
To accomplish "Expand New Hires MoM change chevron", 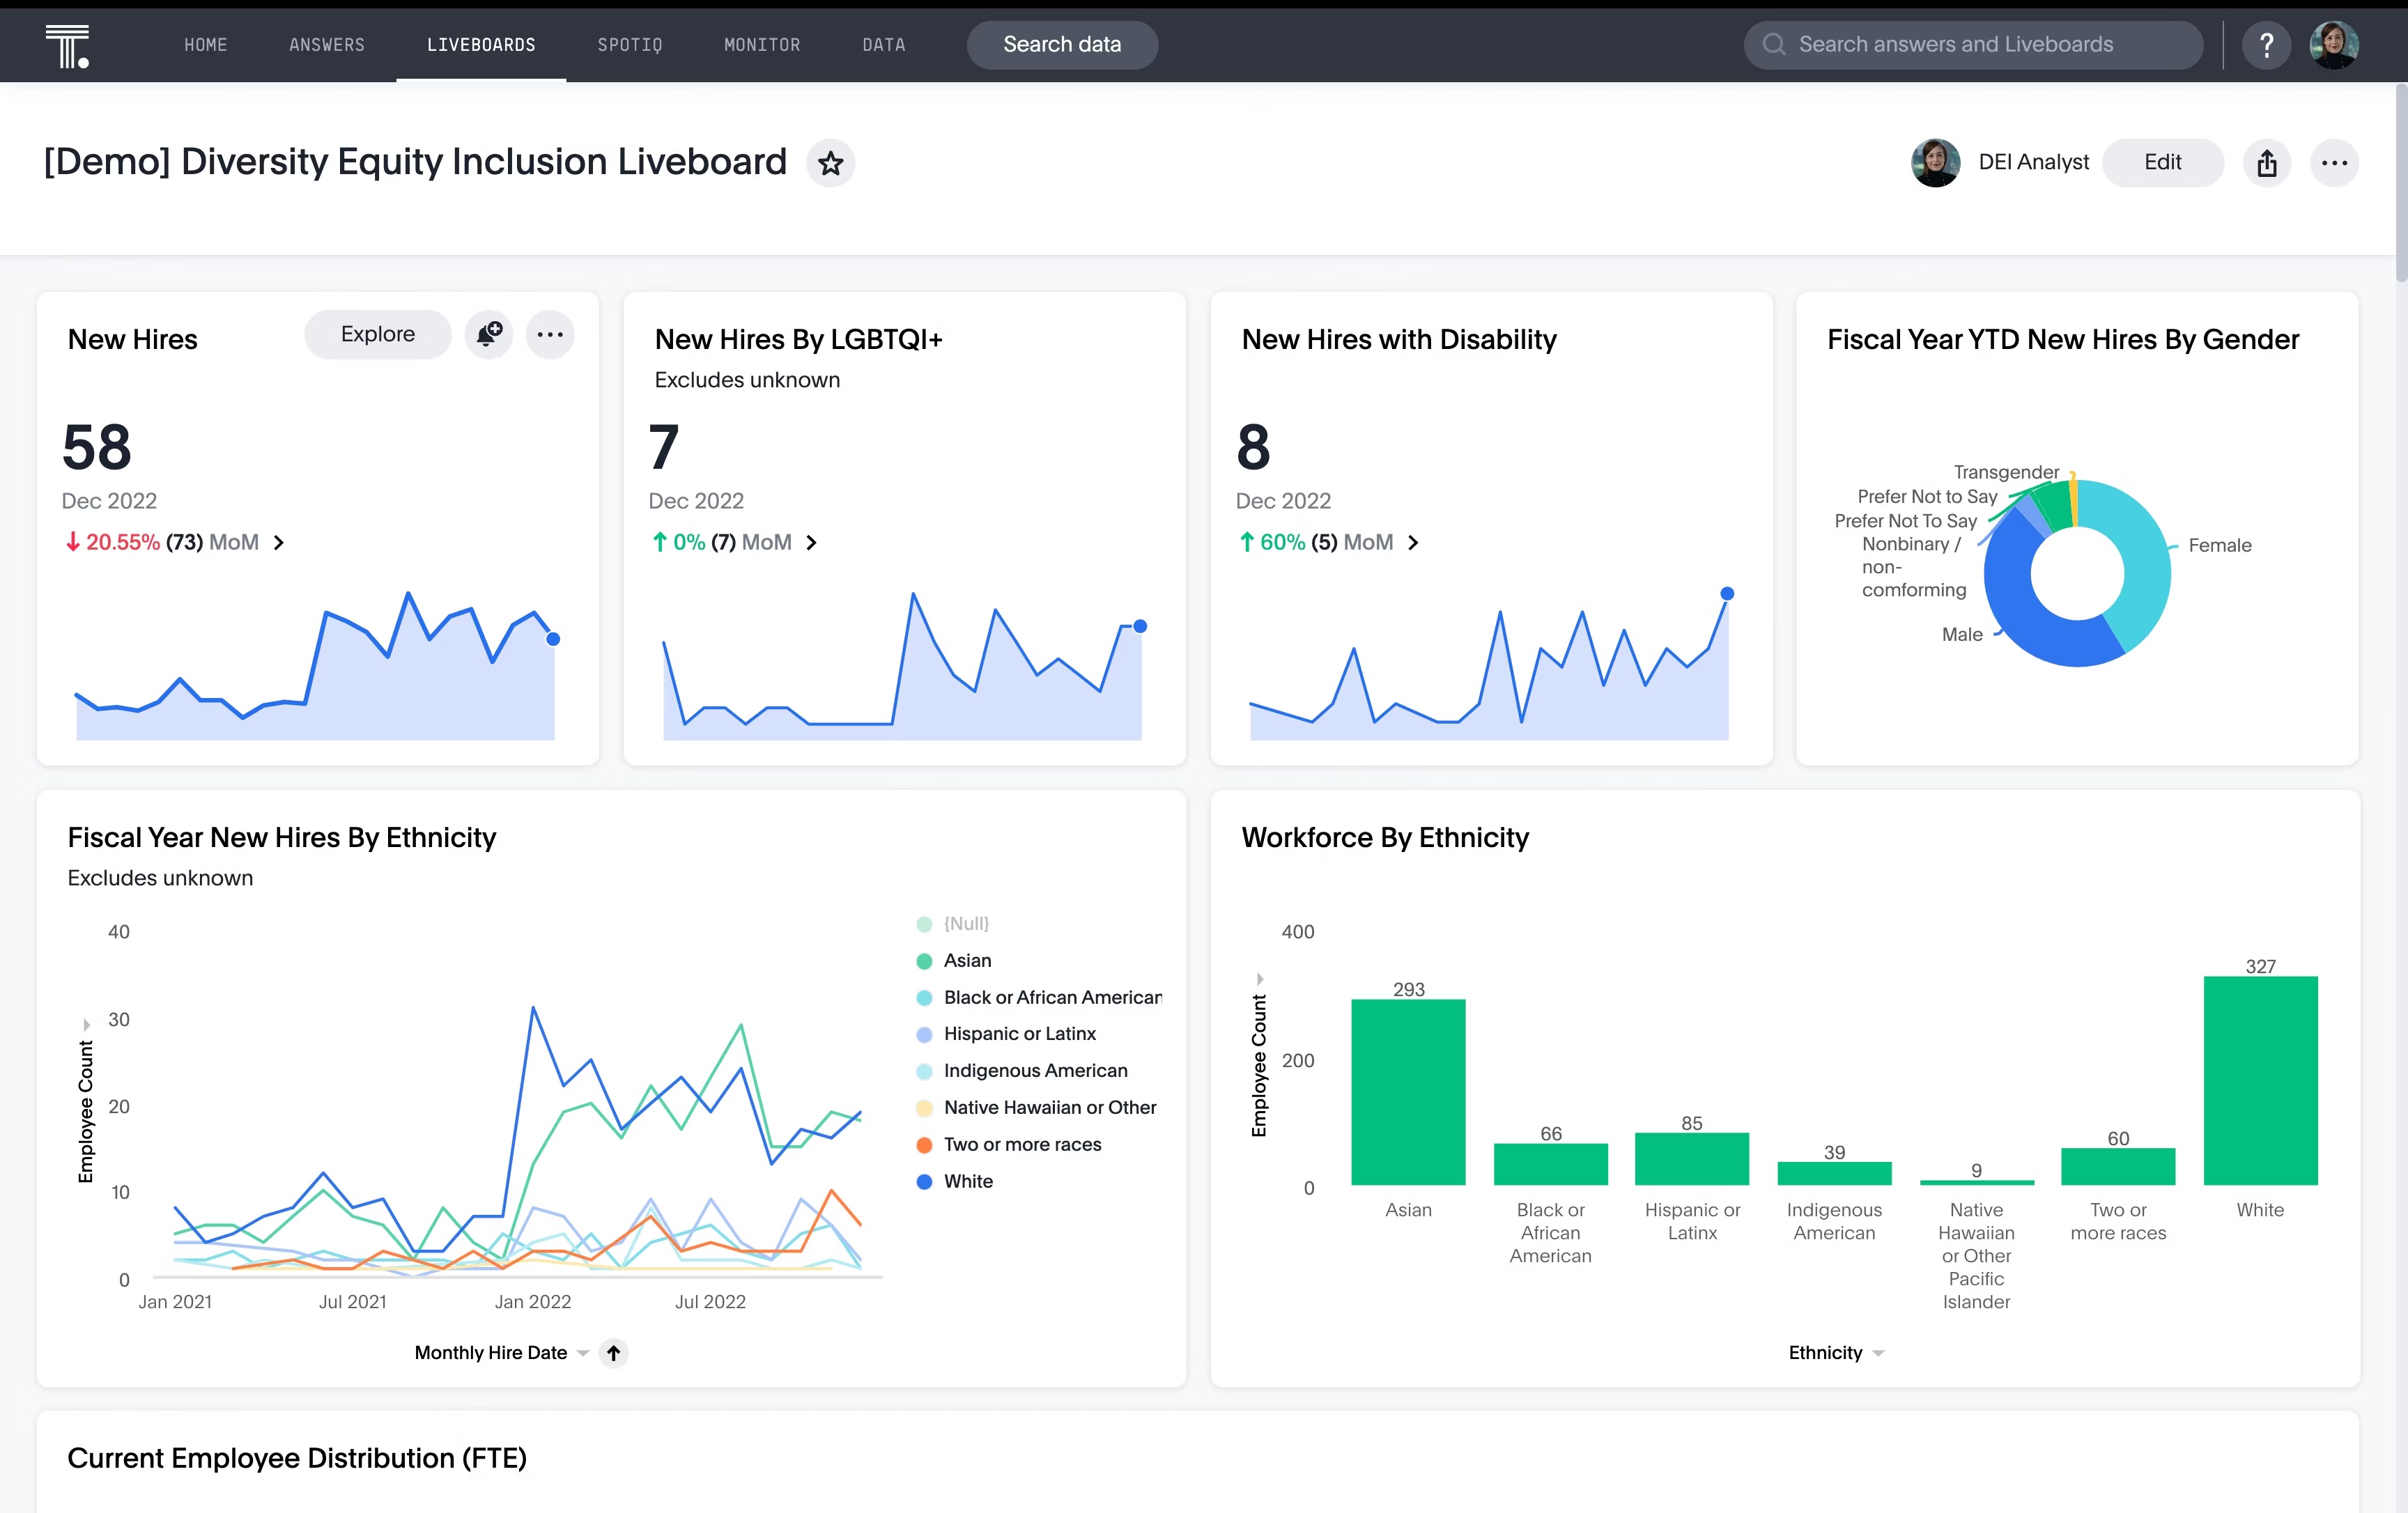I will coord(279,542).
